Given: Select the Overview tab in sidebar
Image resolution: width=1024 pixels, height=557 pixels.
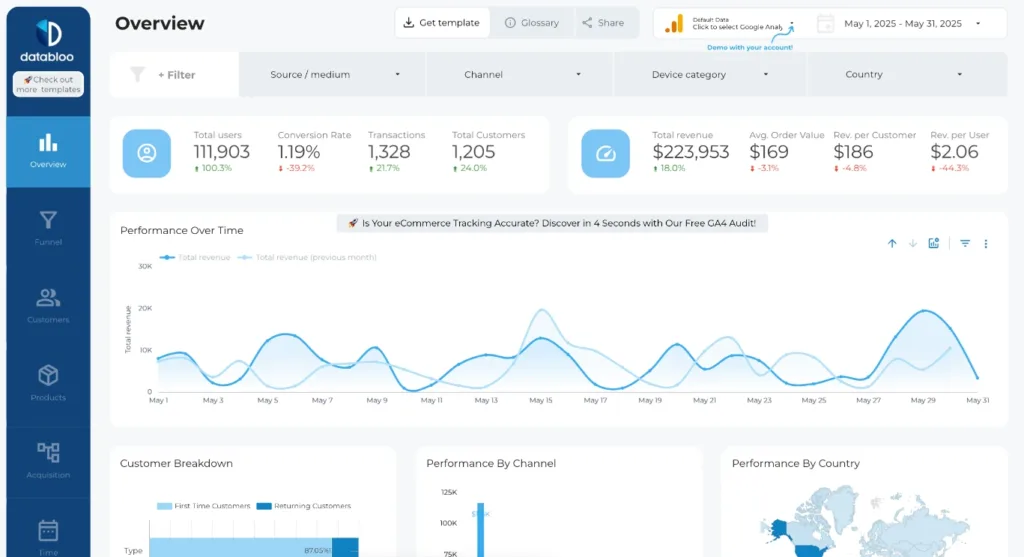Looking at the screenshot, I should coord(48,151).
